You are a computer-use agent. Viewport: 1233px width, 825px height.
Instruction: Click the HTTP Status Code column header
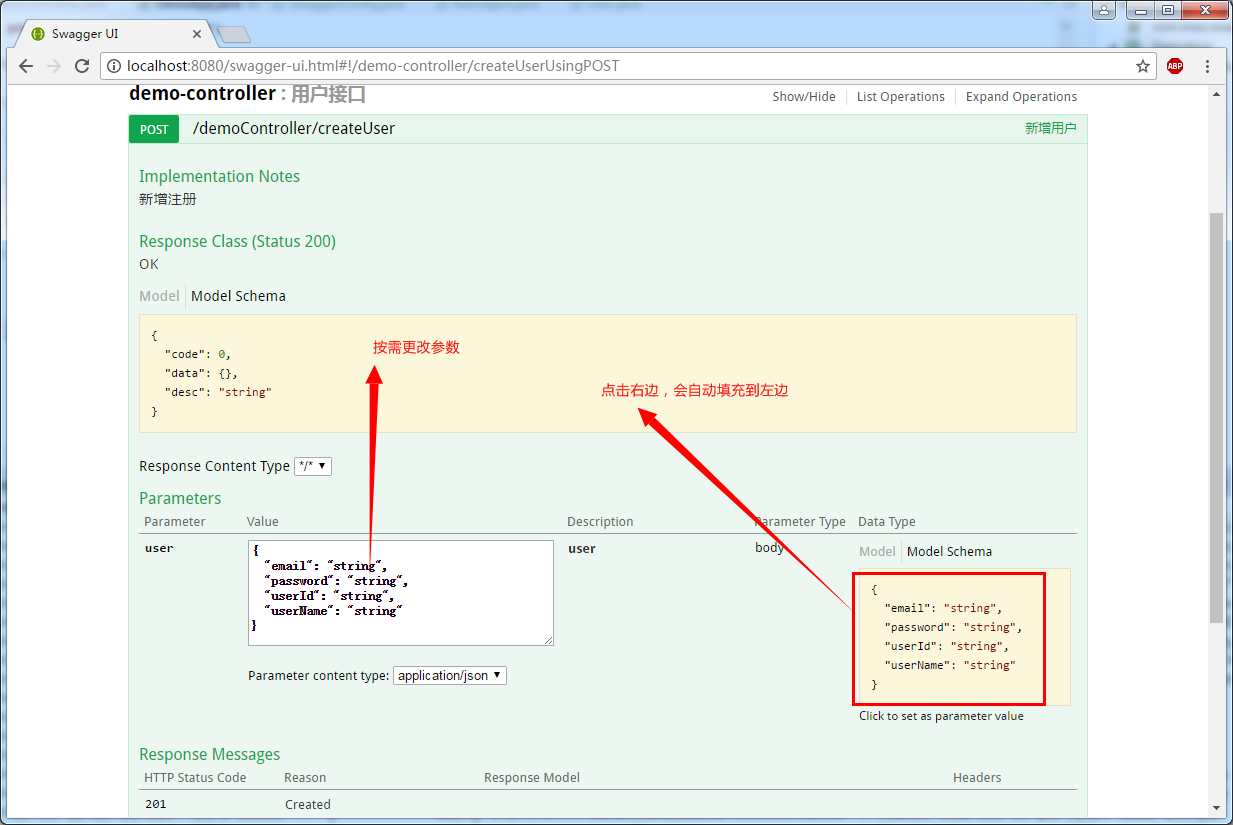pos(195,777)
